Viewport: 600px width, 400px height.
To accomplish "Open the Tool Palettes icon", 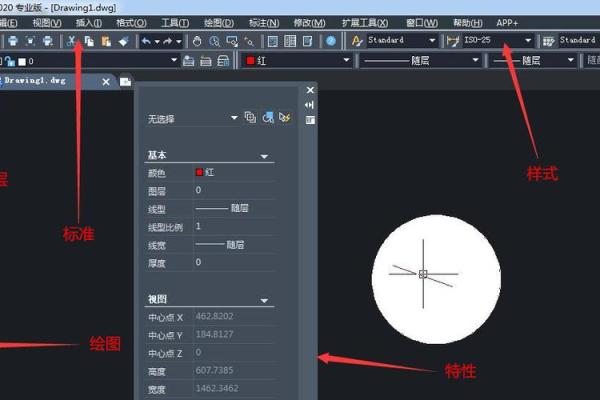I will (308, 41).
